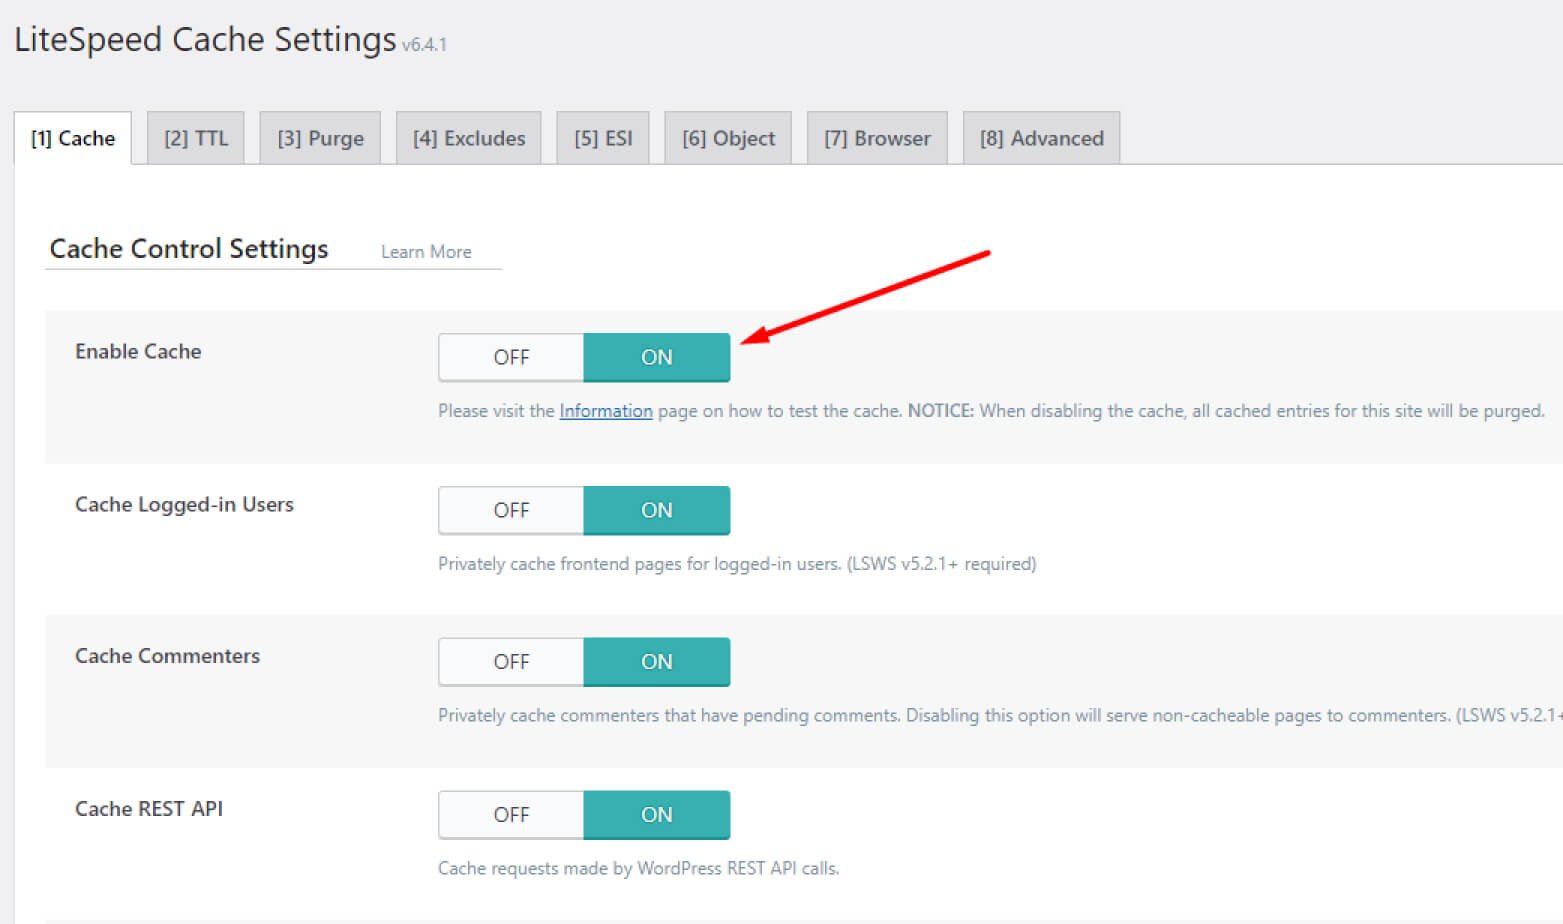This screenshot has width=1563, height=924.
Task: Click the Cache Control Settings heading
Action: [189, 248]
